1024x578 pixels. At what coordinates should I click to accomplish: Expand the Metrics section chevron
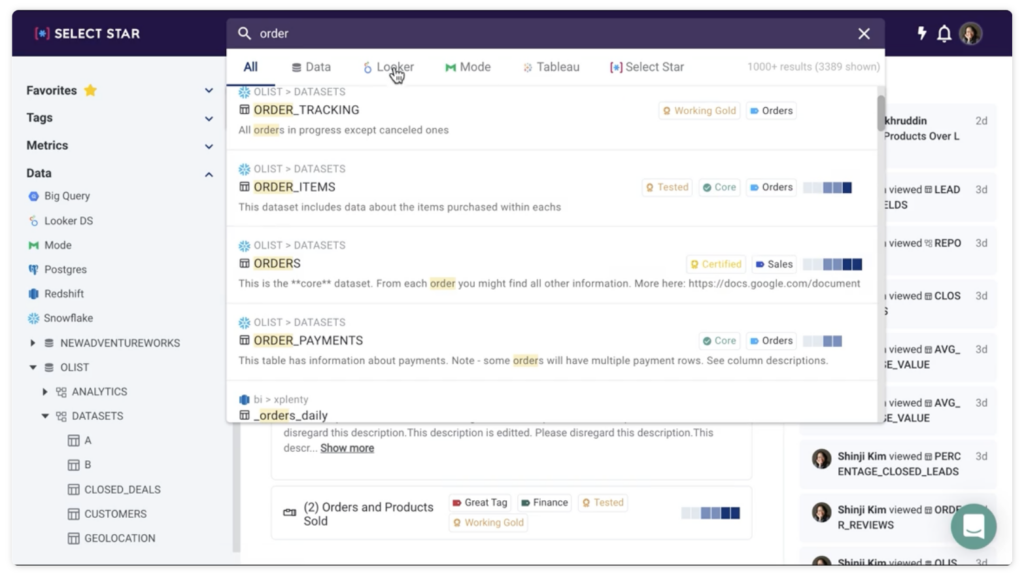(209, 146)
